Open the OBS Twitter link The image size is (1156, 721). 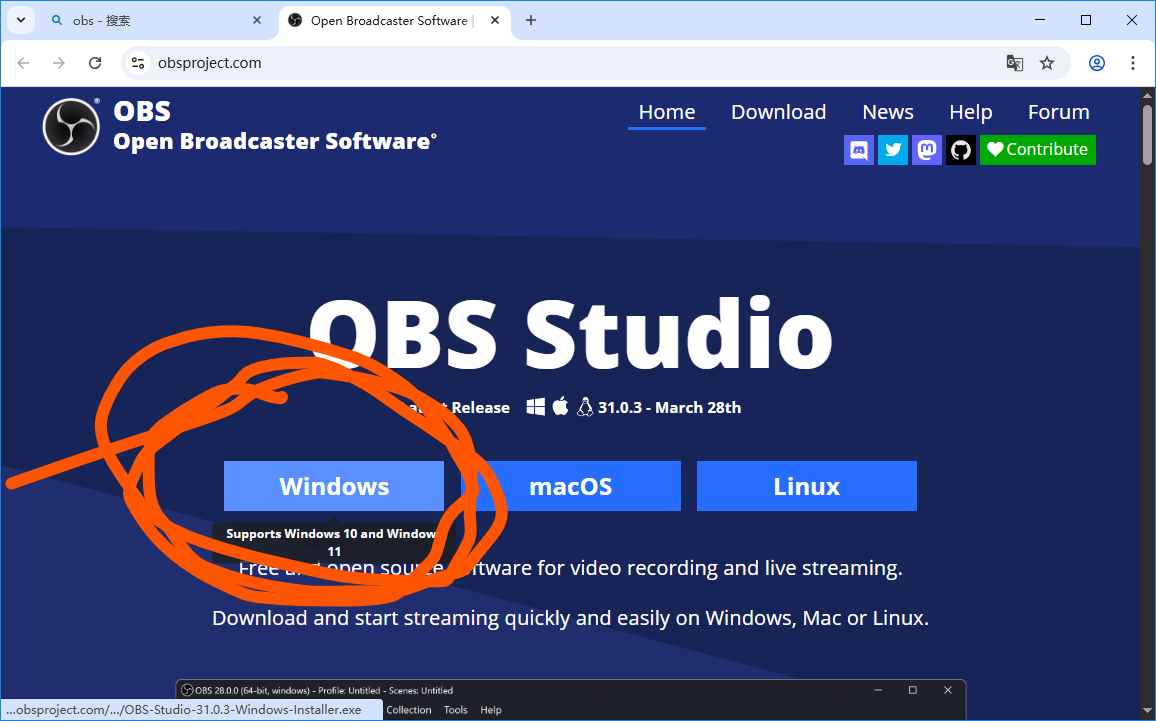click(893, 150)
